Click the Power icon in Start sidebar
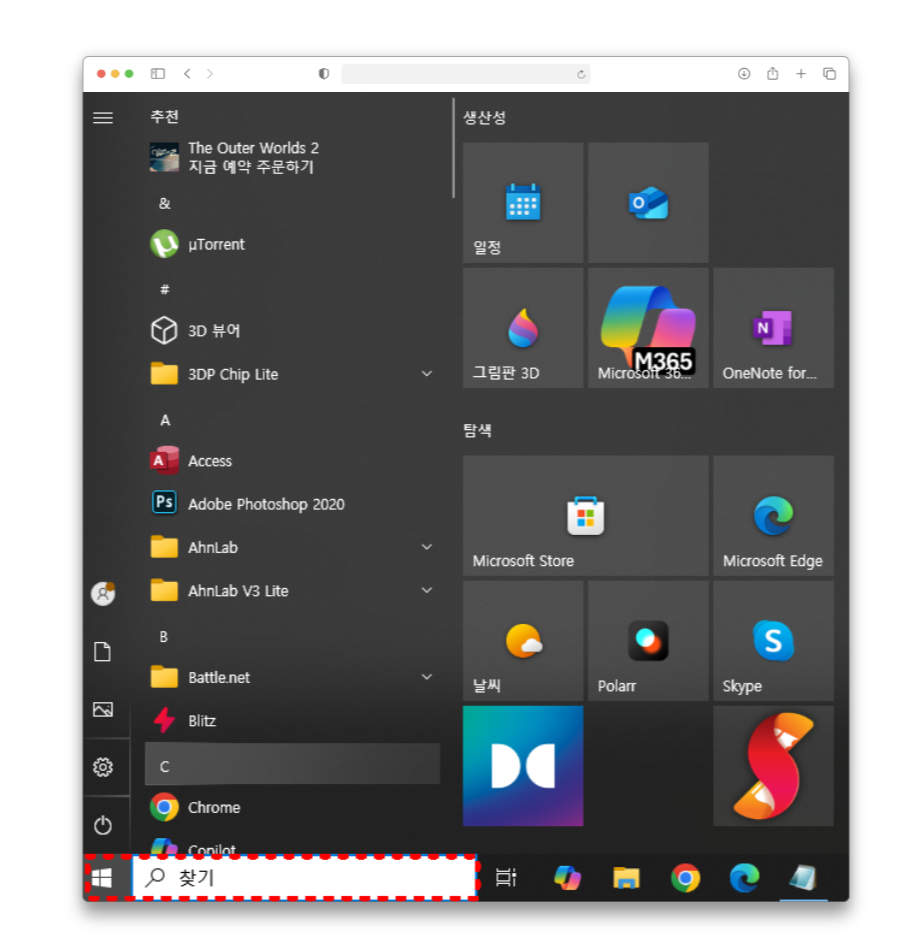This screenshot has height=943, width=913. [x=103, y=825]
